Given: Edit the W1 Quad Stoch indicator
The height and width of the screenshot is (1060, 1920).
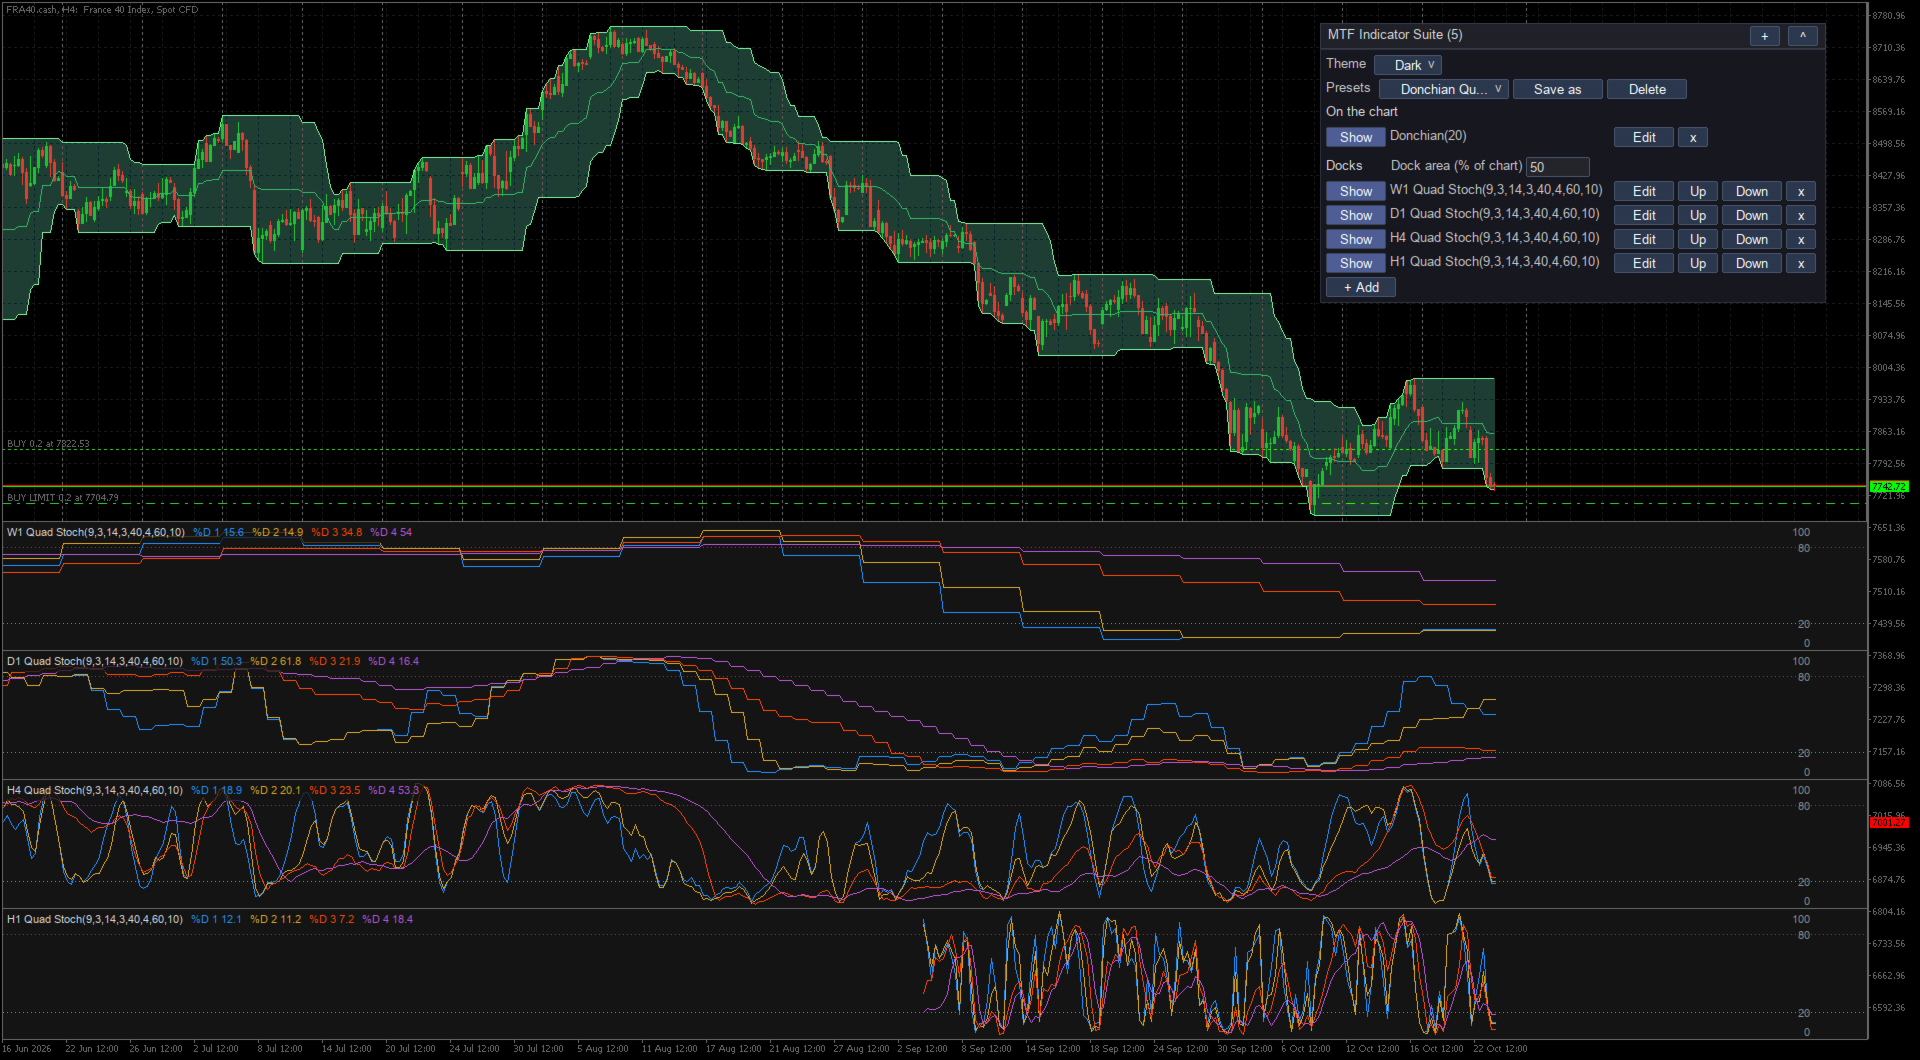Looking at the screenshot, I should [1644, 191].
